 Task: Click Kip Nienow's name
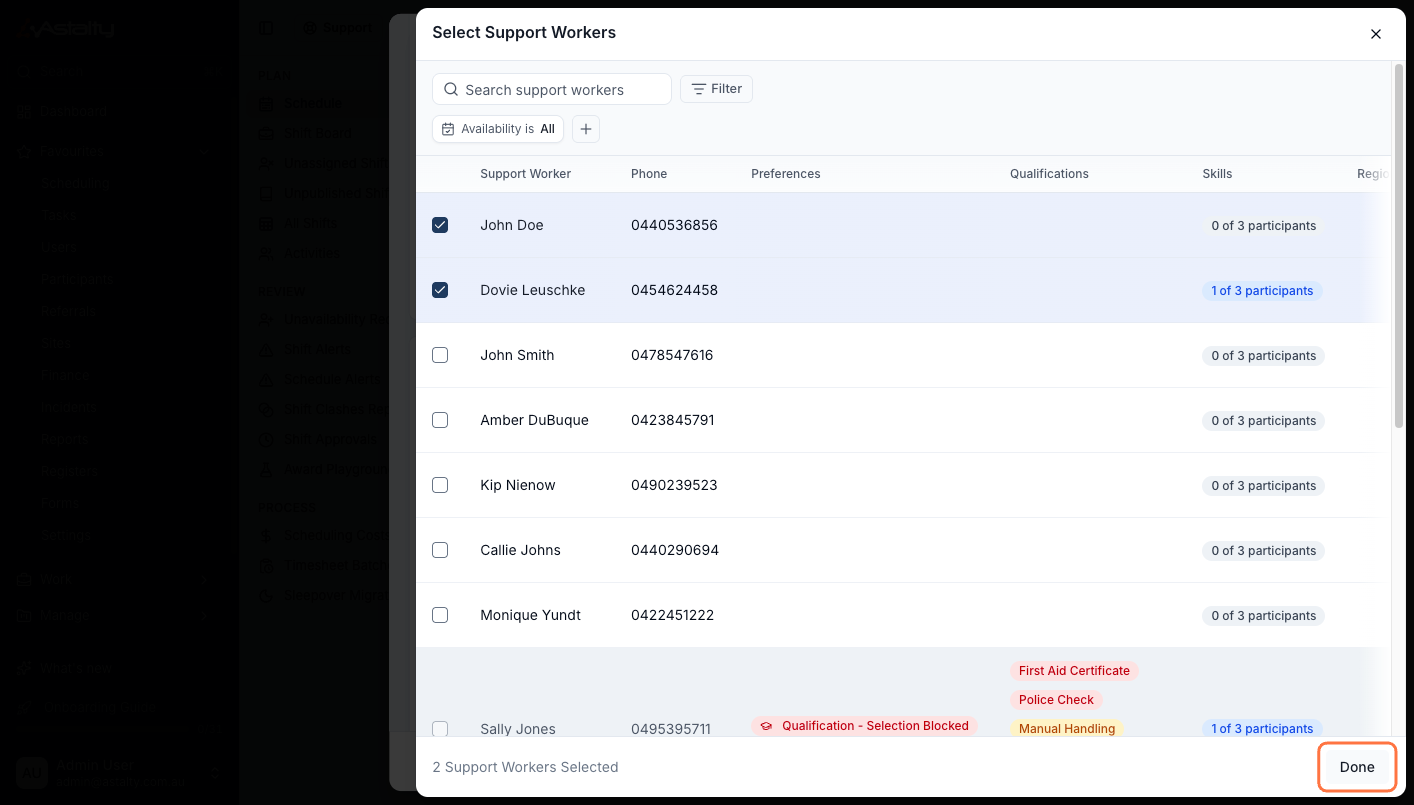tap(518, 485)
